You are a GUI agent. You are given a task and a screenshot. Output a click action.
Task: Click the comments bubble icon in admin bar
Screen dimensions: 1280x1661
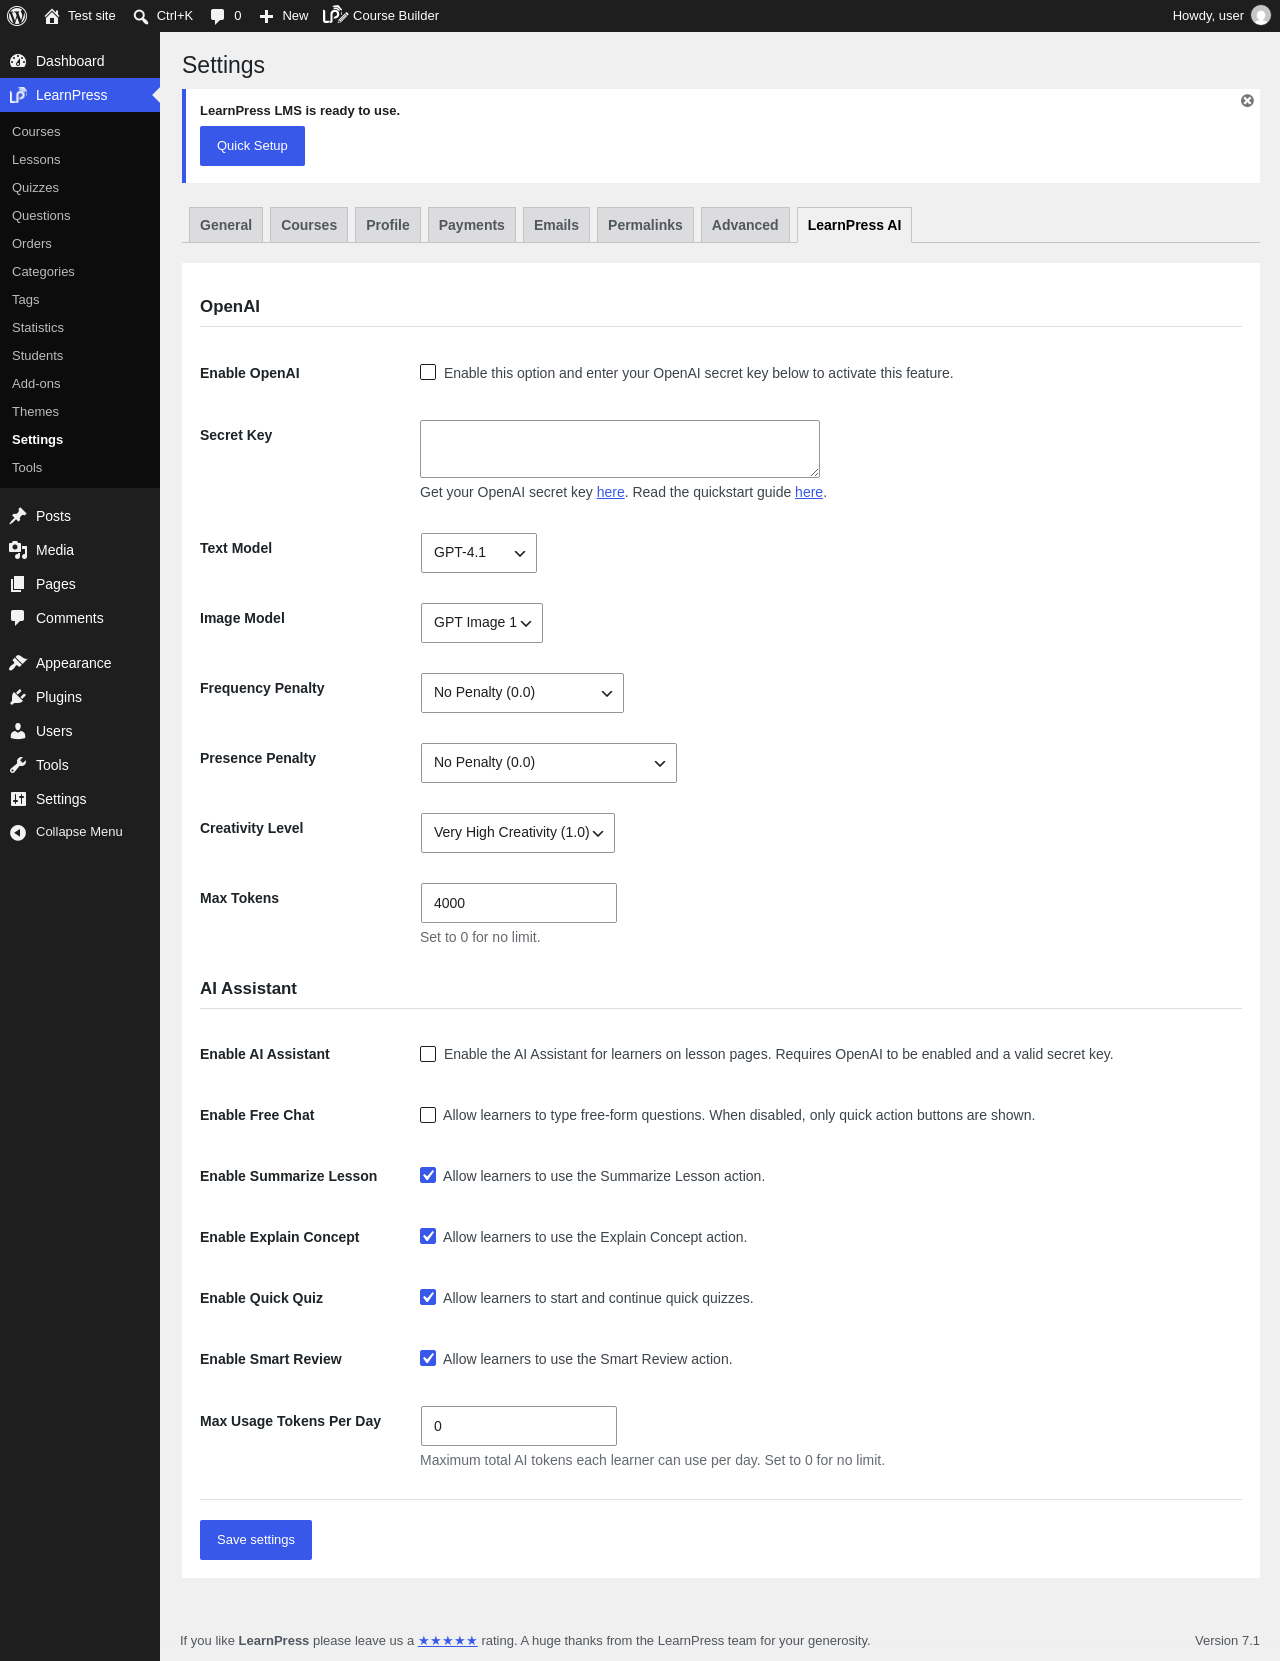[217, 16]
